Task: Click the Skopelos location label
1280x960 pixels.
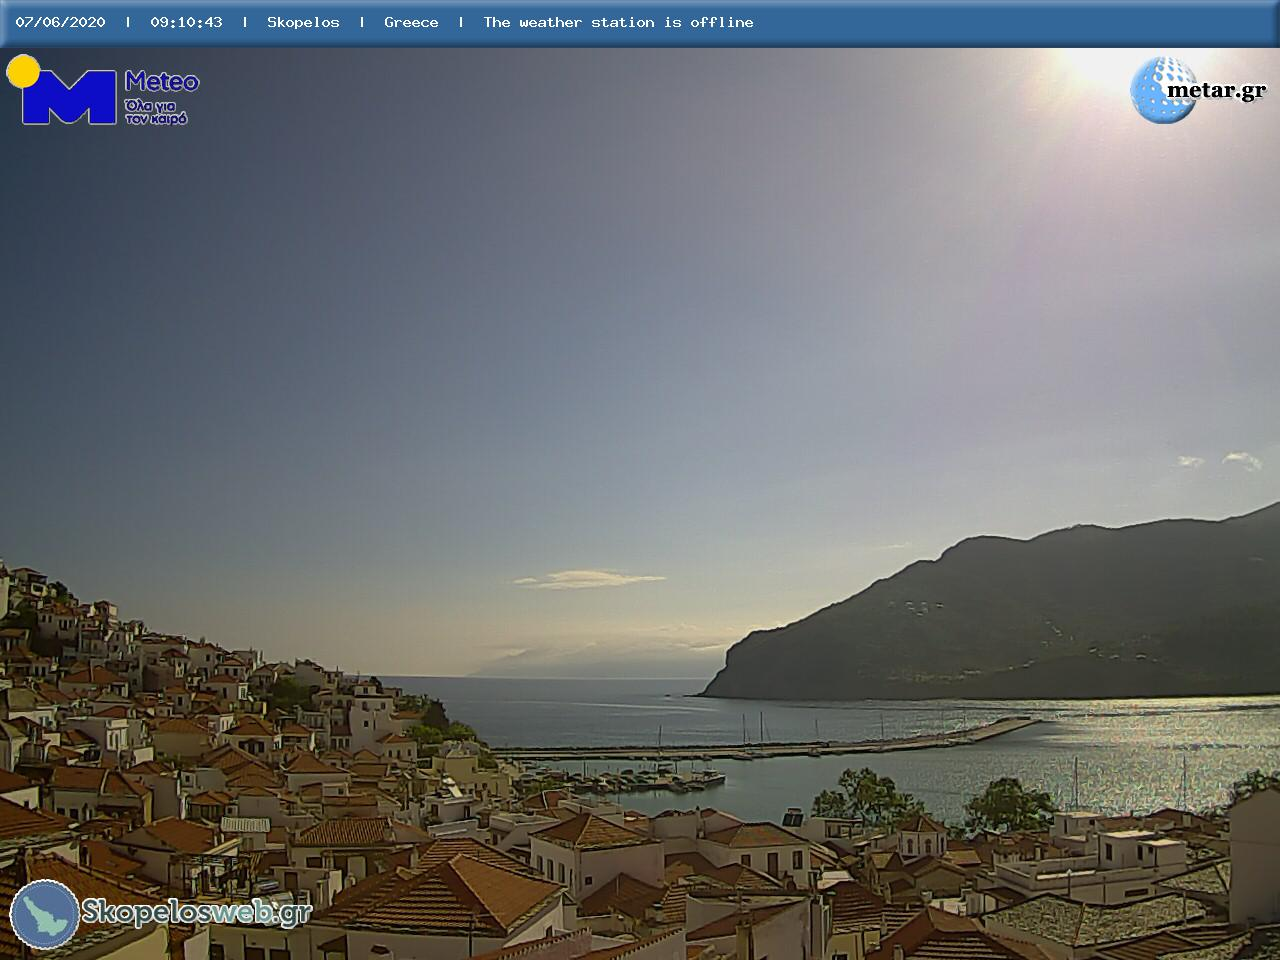Action: [303, 22]
